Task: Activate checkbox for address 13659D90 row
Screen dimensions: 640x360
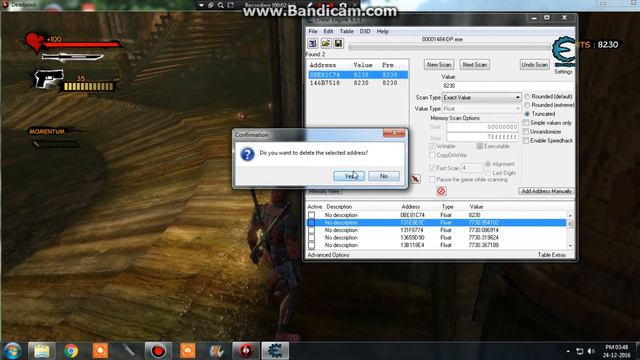Action: coord(311,238)
